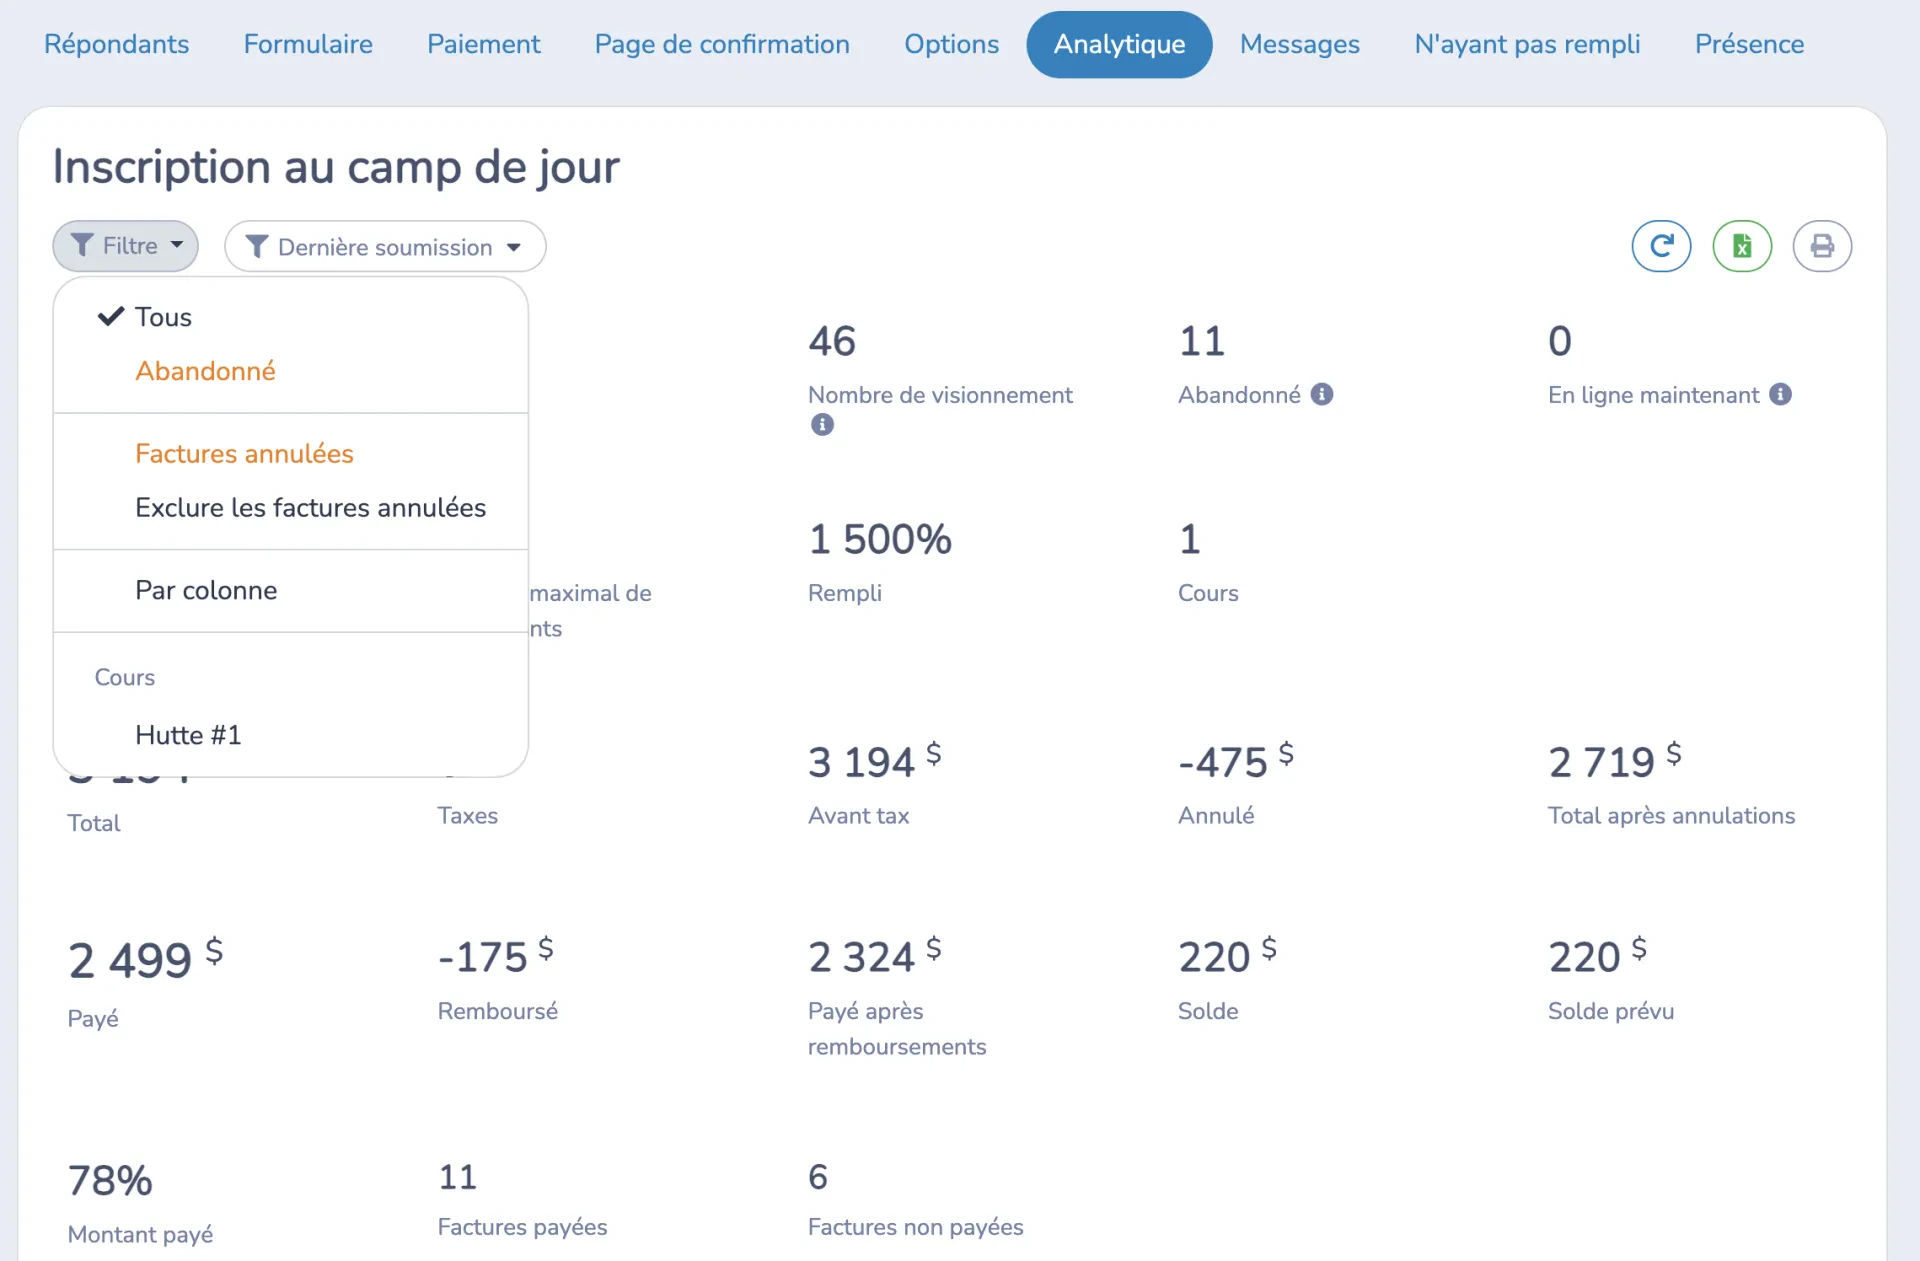The height and width of the screenshot is (1261, 1920).
Task: Choose Par colonne filter option
Action: coord(290,591)
